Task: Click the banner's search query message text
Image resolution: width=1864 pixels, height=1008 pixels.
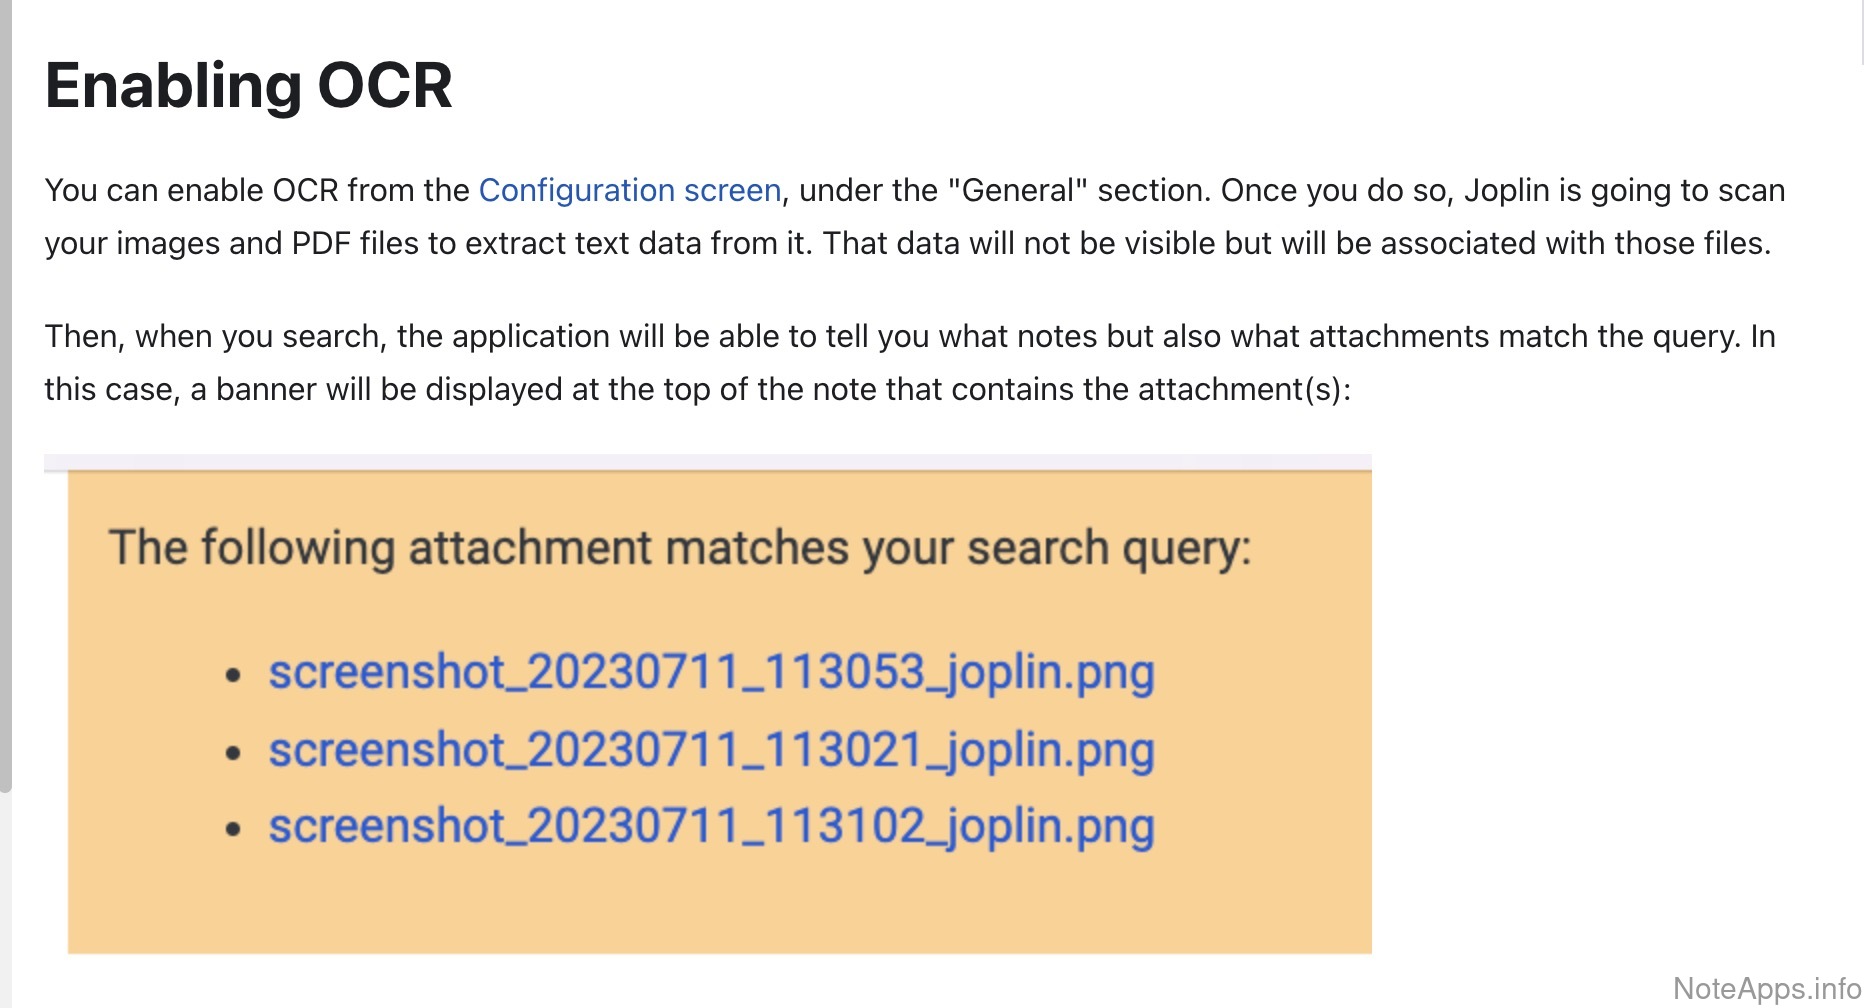Action: pos(679,548)
